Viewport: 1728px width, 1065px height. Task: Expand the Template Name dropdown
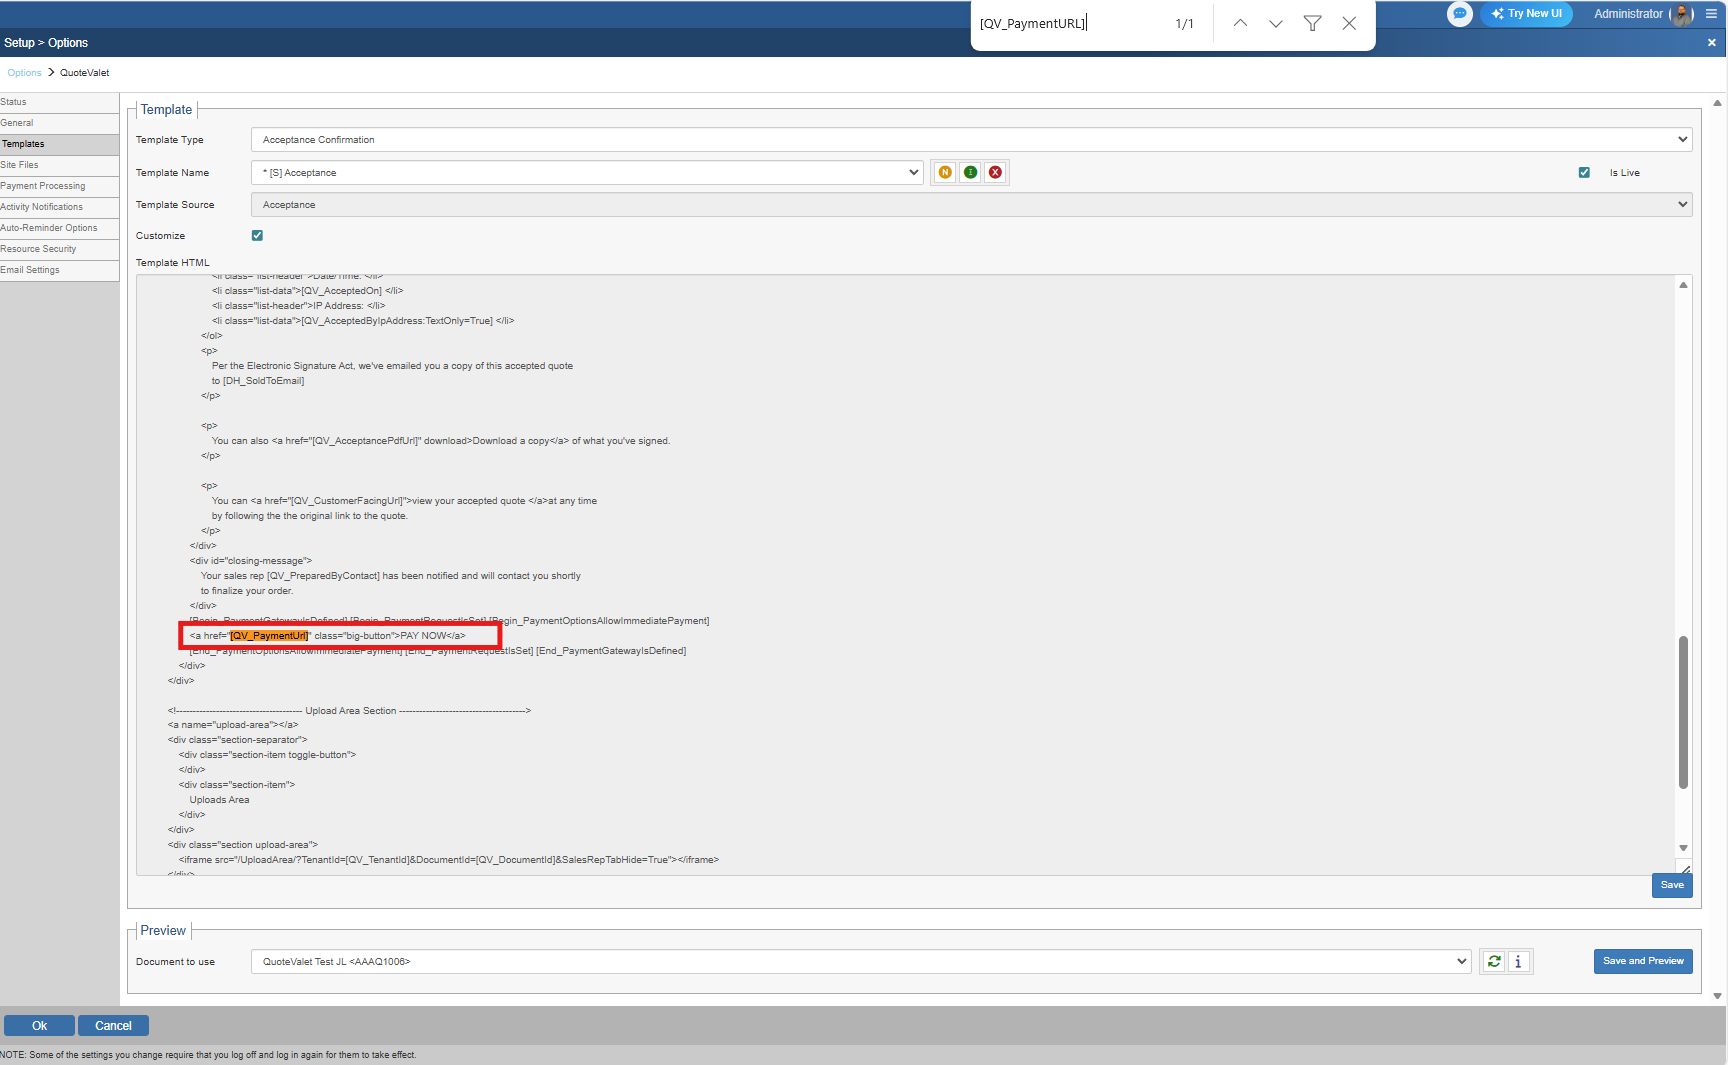(586, 173)
